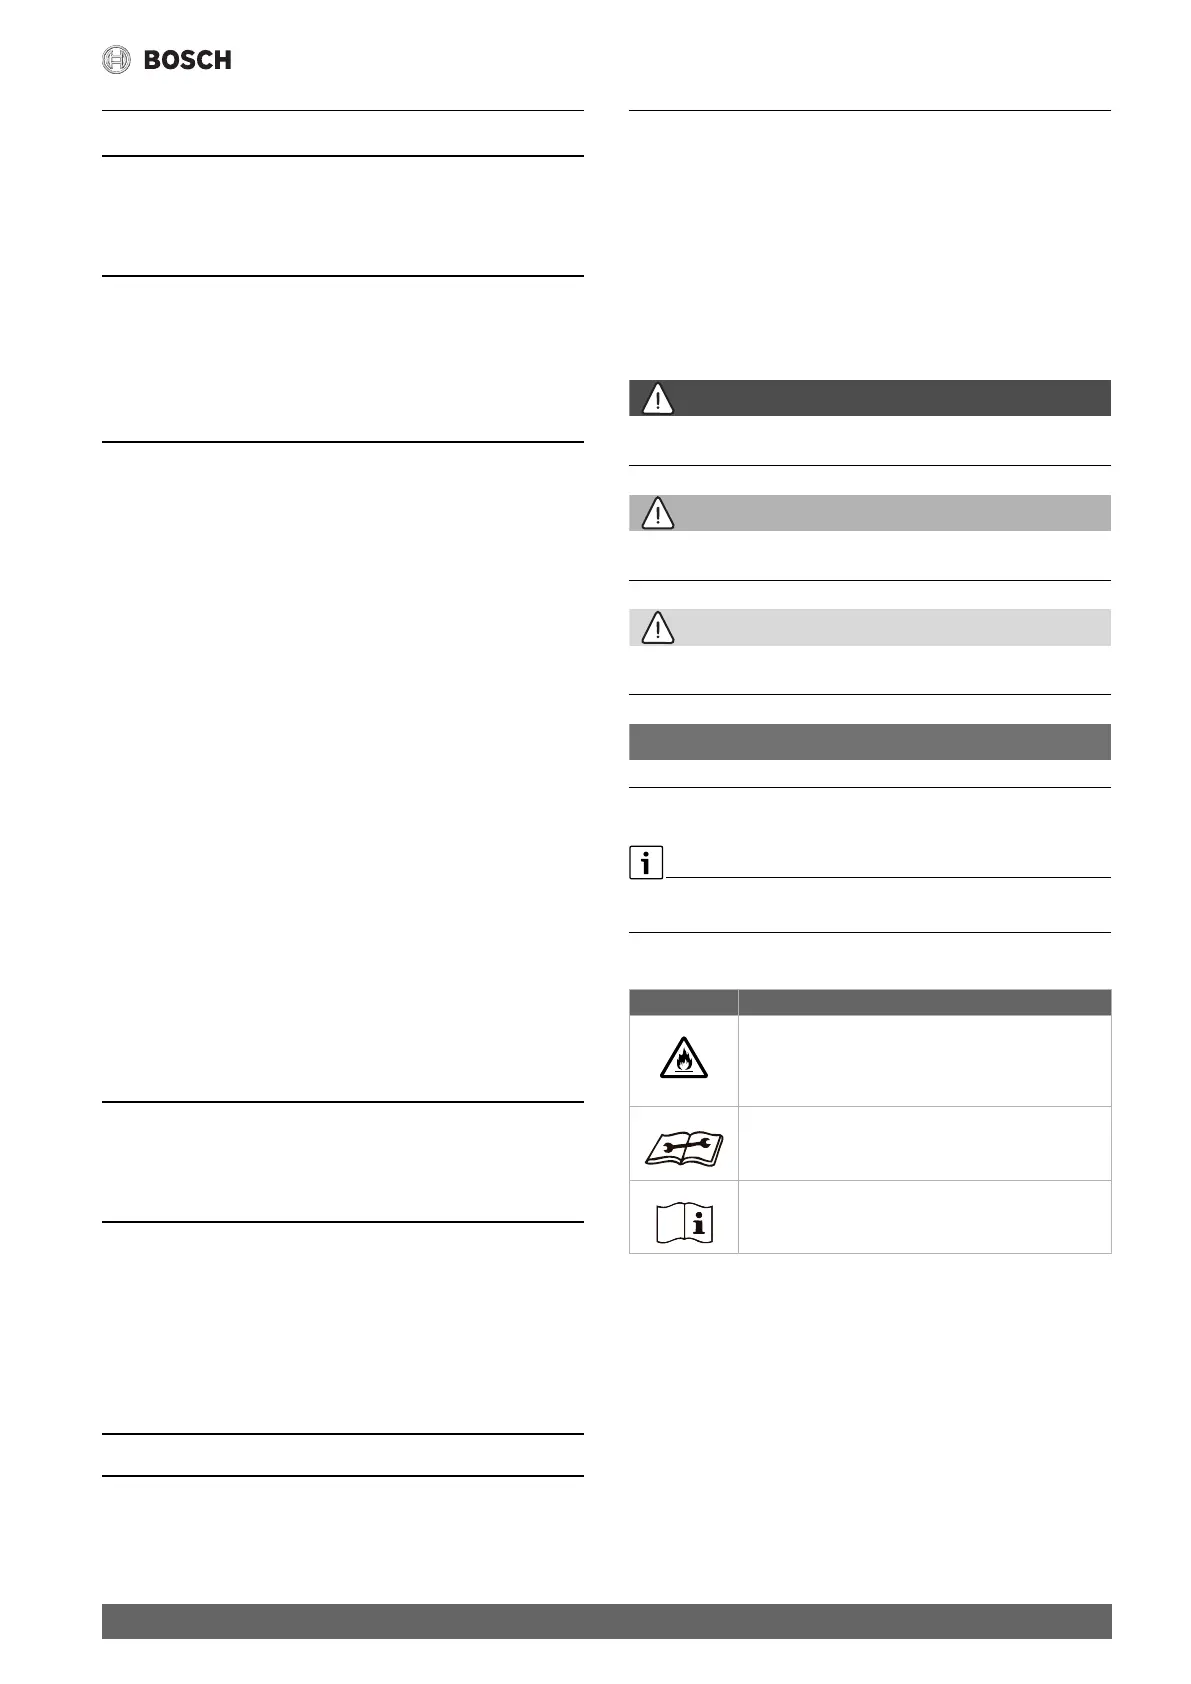1191x1684 pixels.
Task: Select the flammable hazard flame symbol
Action: pyautogui.click(x=684, y=1060)
